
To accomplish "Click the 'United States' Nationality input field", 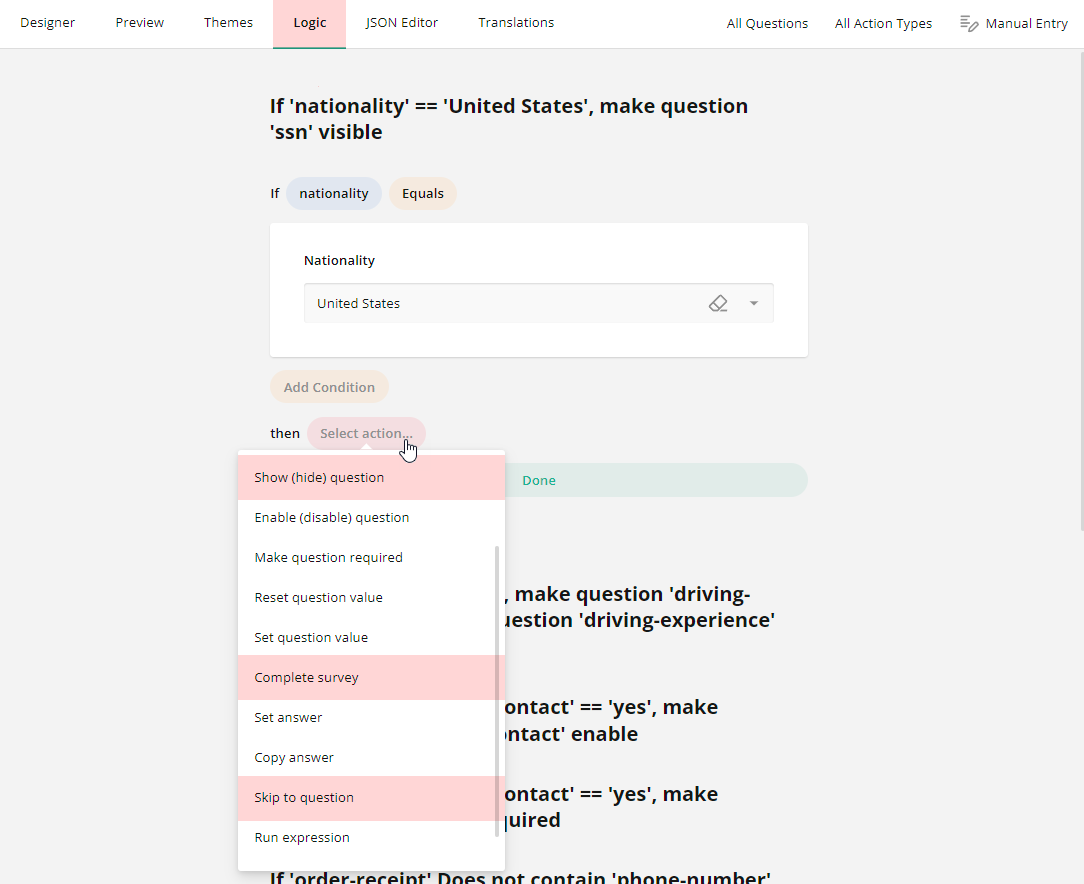I will click(500, 303).
